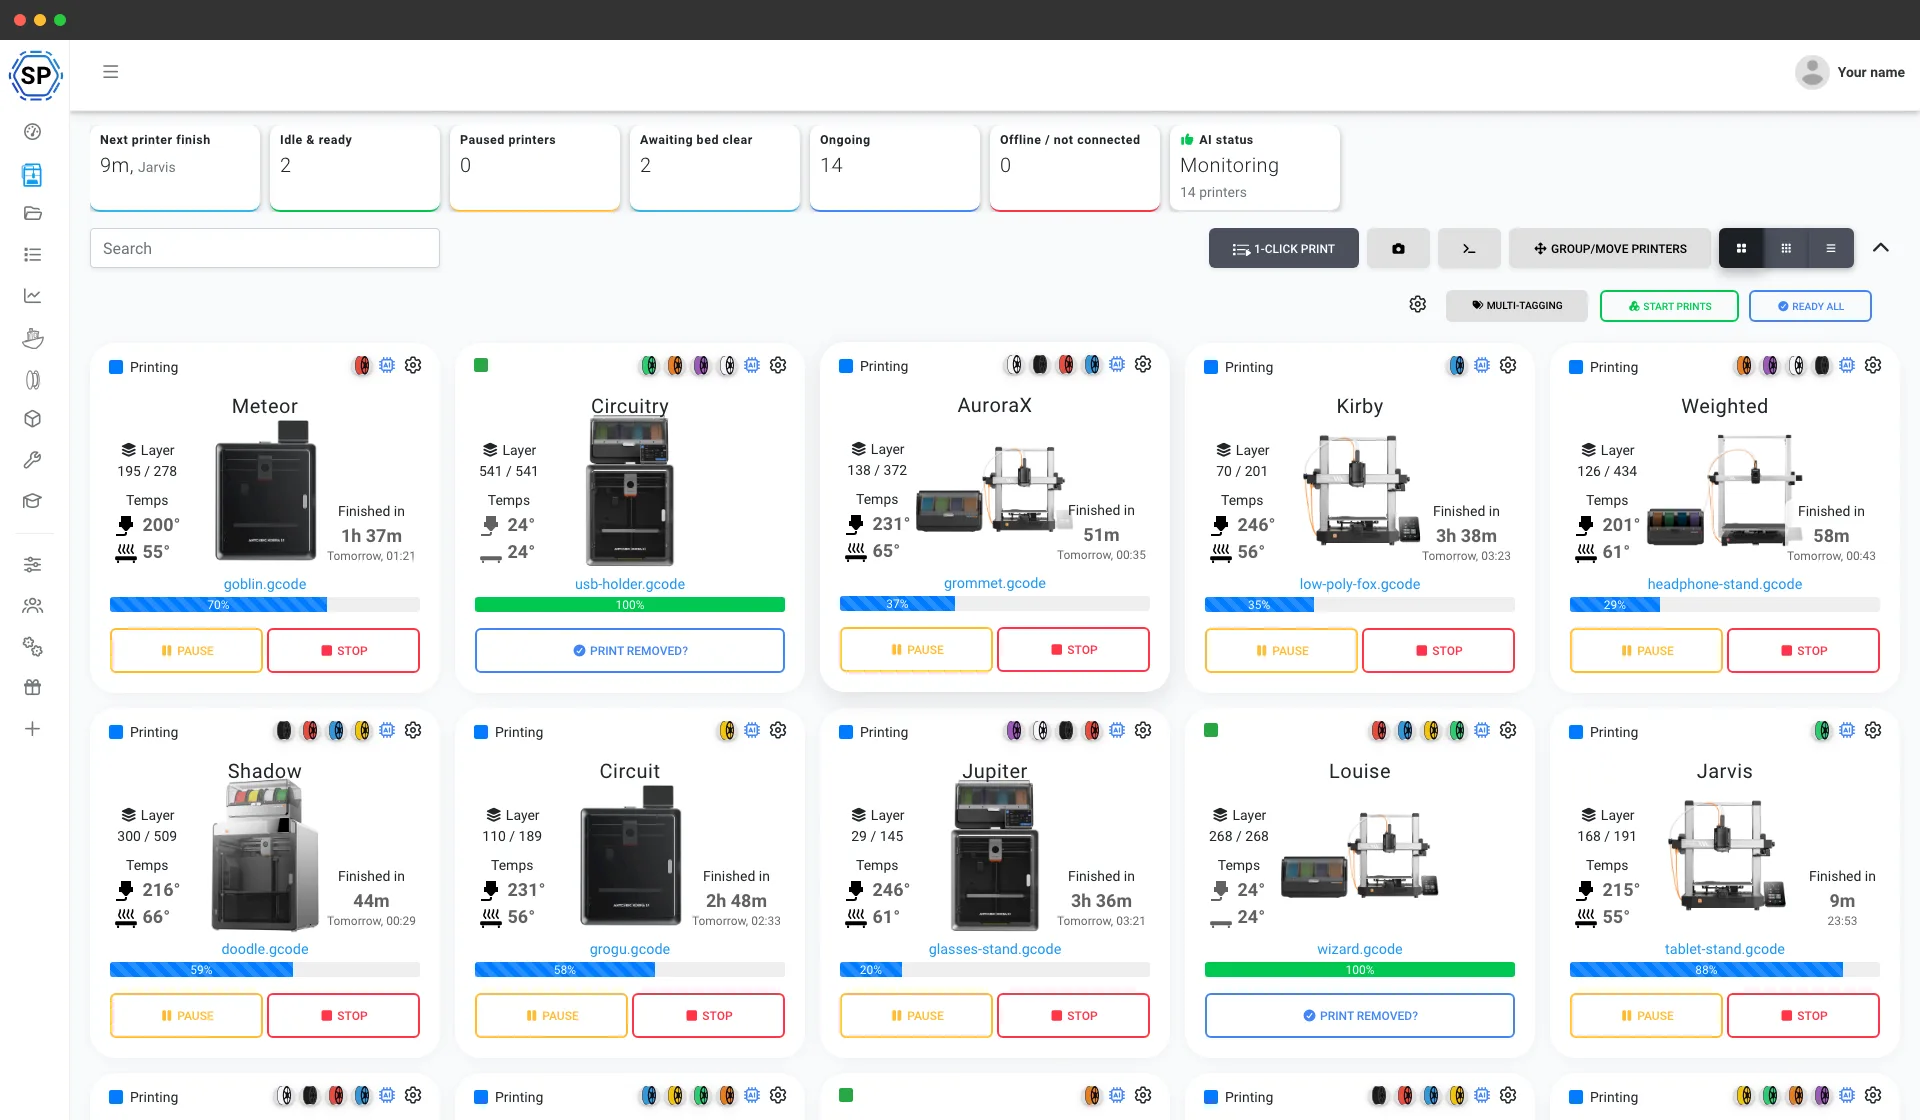Click red filament spool on Meteor card
1920x1120 pixels.
pos(362,366)
